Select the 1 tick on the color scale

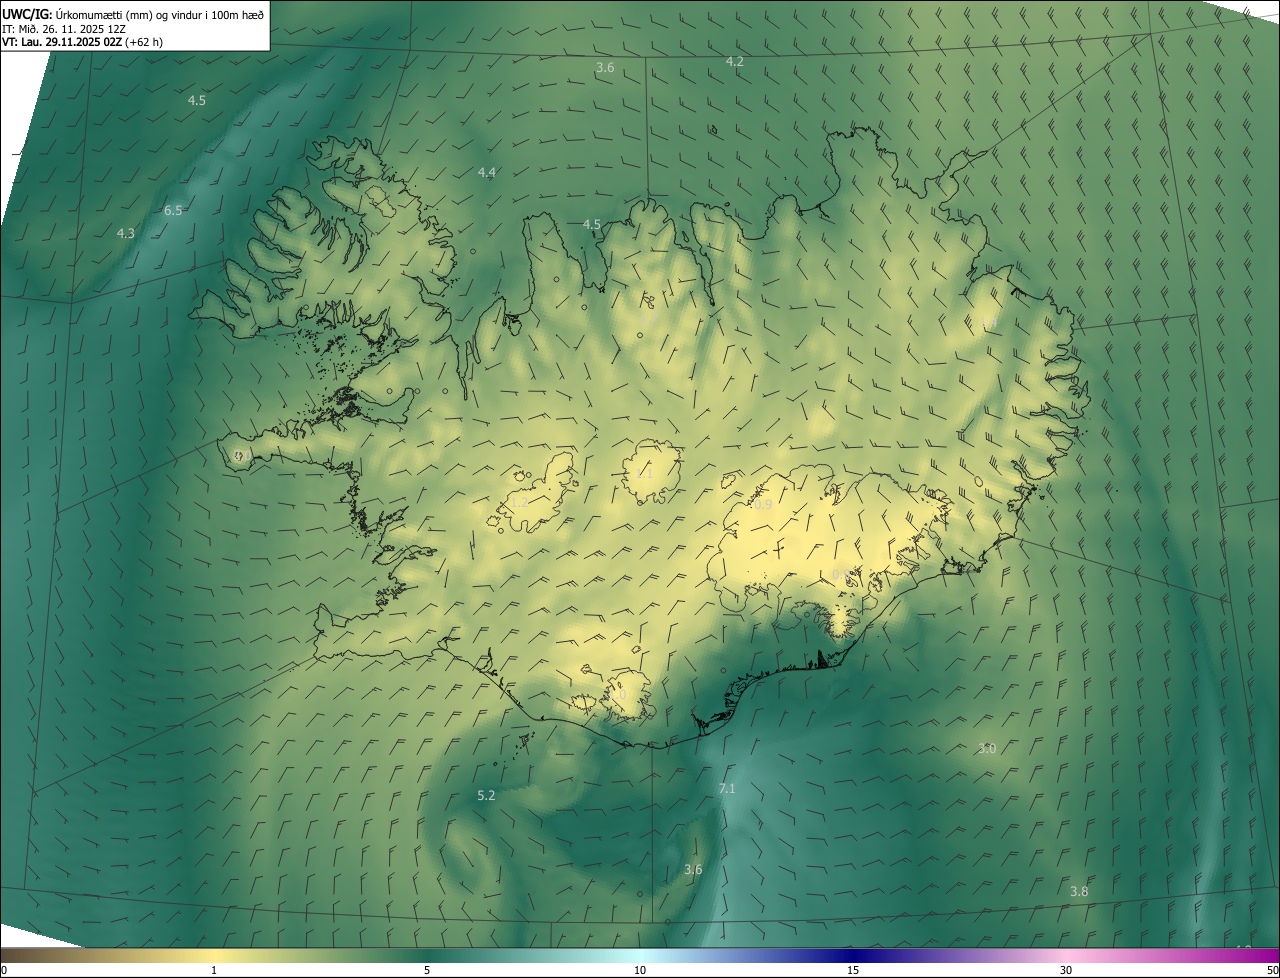coord(214,970)
